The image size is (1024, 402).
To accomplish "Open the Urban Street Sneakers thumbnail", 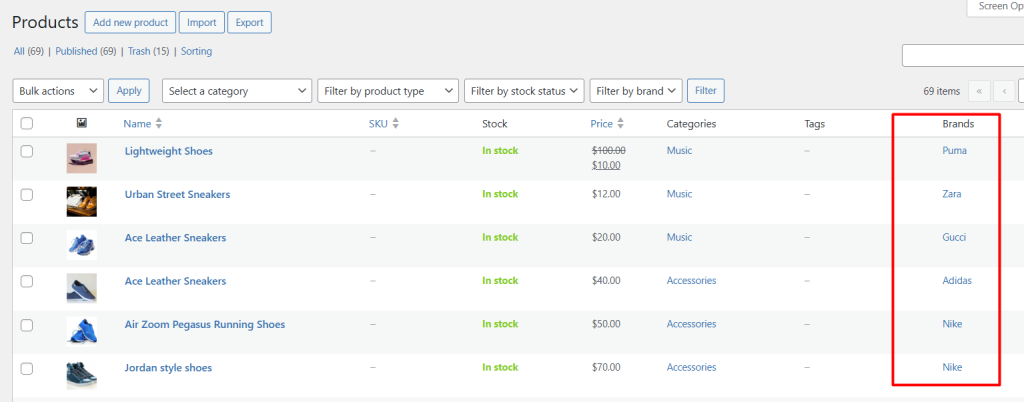I will point(82,202).
